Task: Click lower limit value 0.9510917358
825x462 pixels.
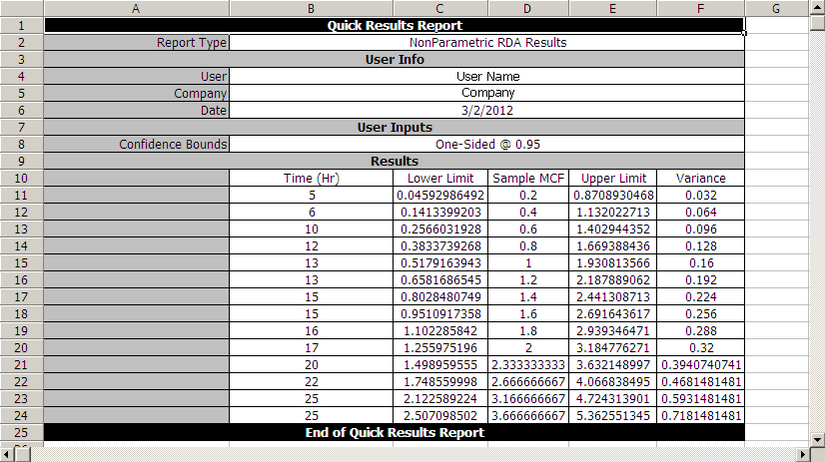Action: pyautogui.click(x=440, y=314)
